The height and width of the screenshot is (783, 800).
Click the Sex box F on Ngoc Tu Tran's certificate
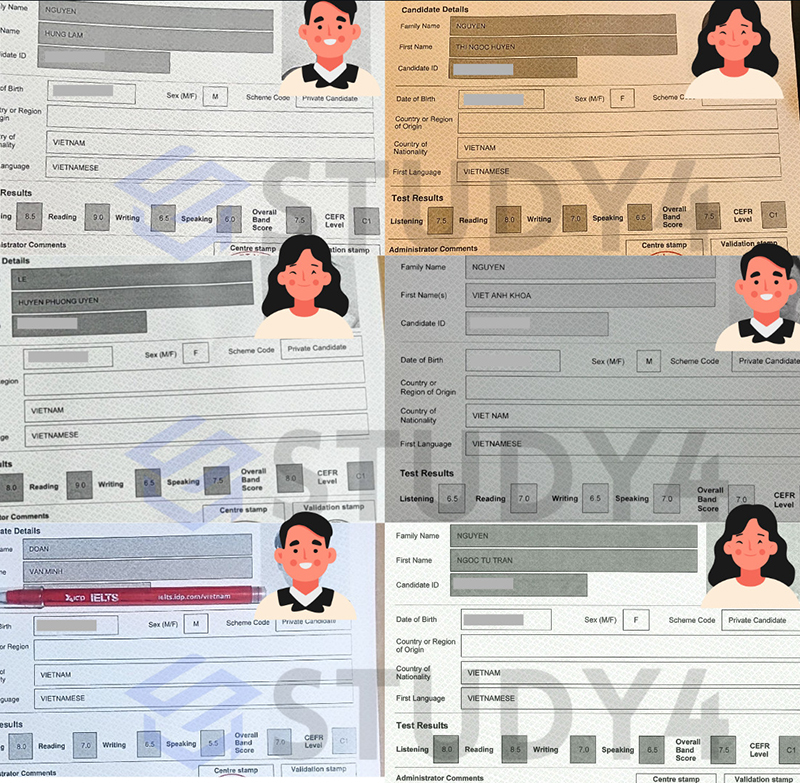coord(636,620)
